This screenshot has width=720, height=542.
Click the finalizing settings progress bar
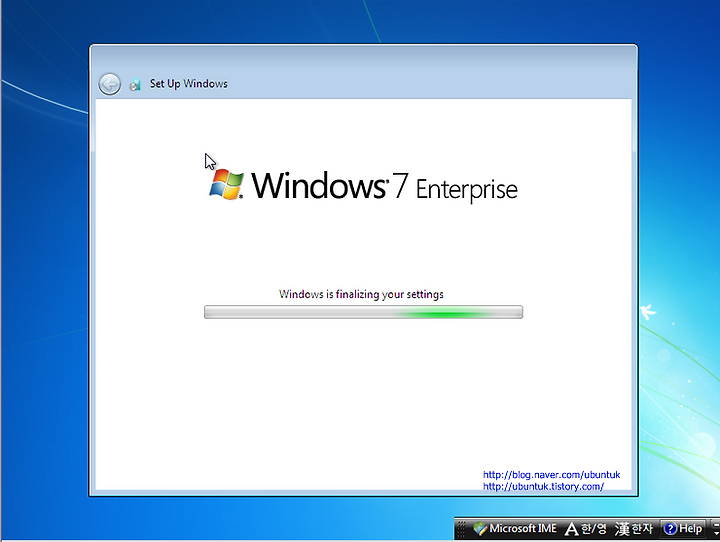pos(363,312)
